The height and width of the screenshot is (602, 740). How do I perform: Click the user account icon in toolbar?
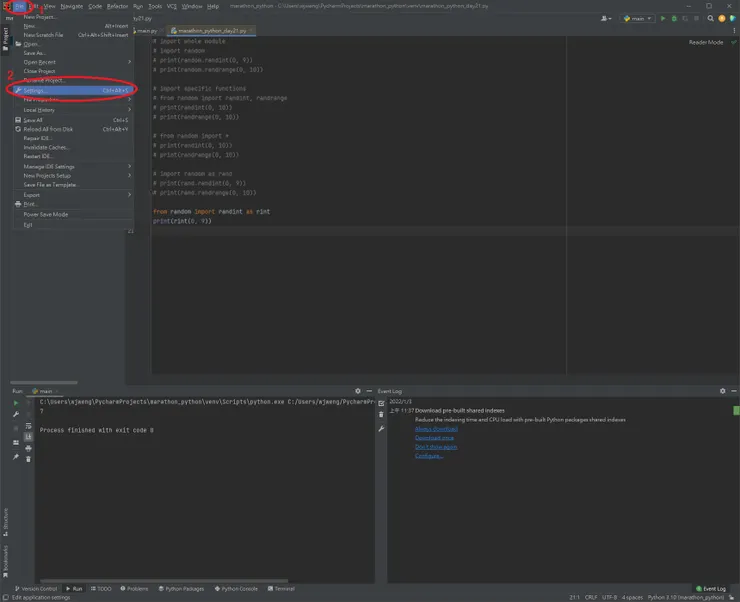point(608,18)
